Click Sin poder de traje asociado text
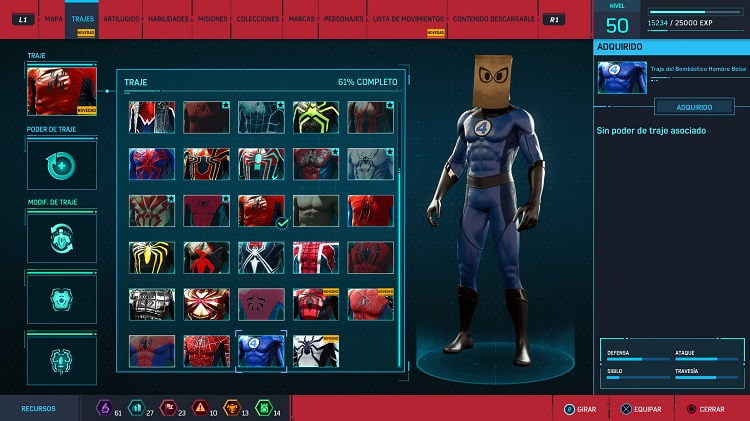Viewport: 750px width, 421px height. click(651, 131)
